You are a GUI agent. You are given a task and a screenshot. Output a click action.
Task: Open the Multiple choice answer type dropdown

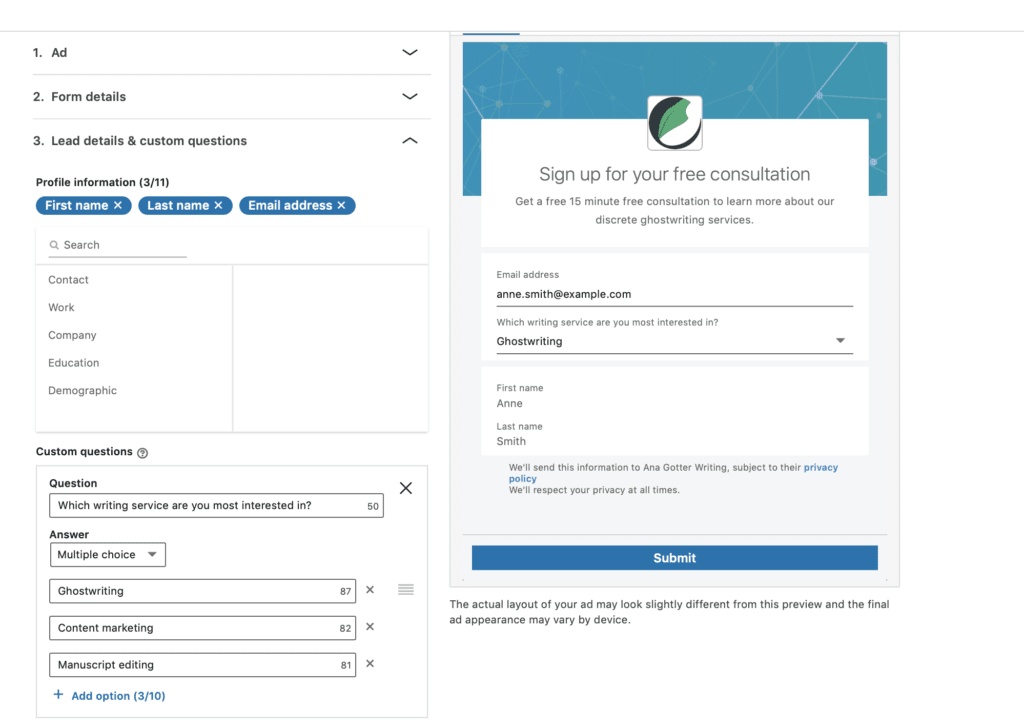click(x=108, y=554)
